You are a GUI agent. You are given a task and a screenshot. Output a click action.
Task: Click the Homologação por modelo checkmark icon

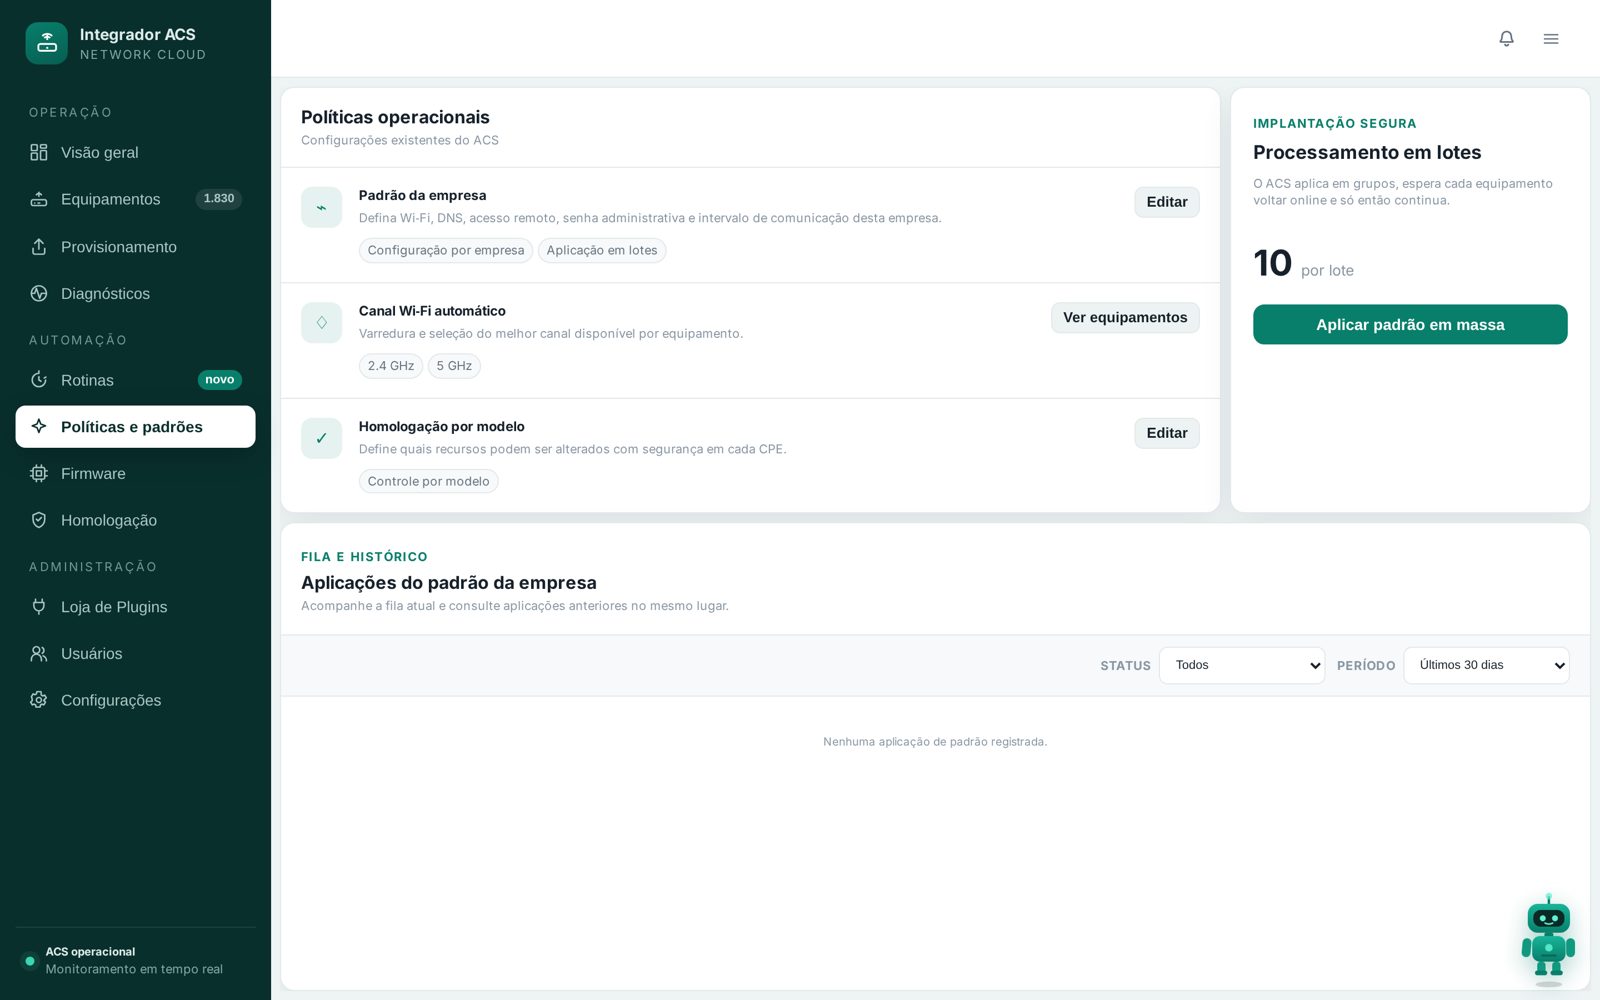321,438
